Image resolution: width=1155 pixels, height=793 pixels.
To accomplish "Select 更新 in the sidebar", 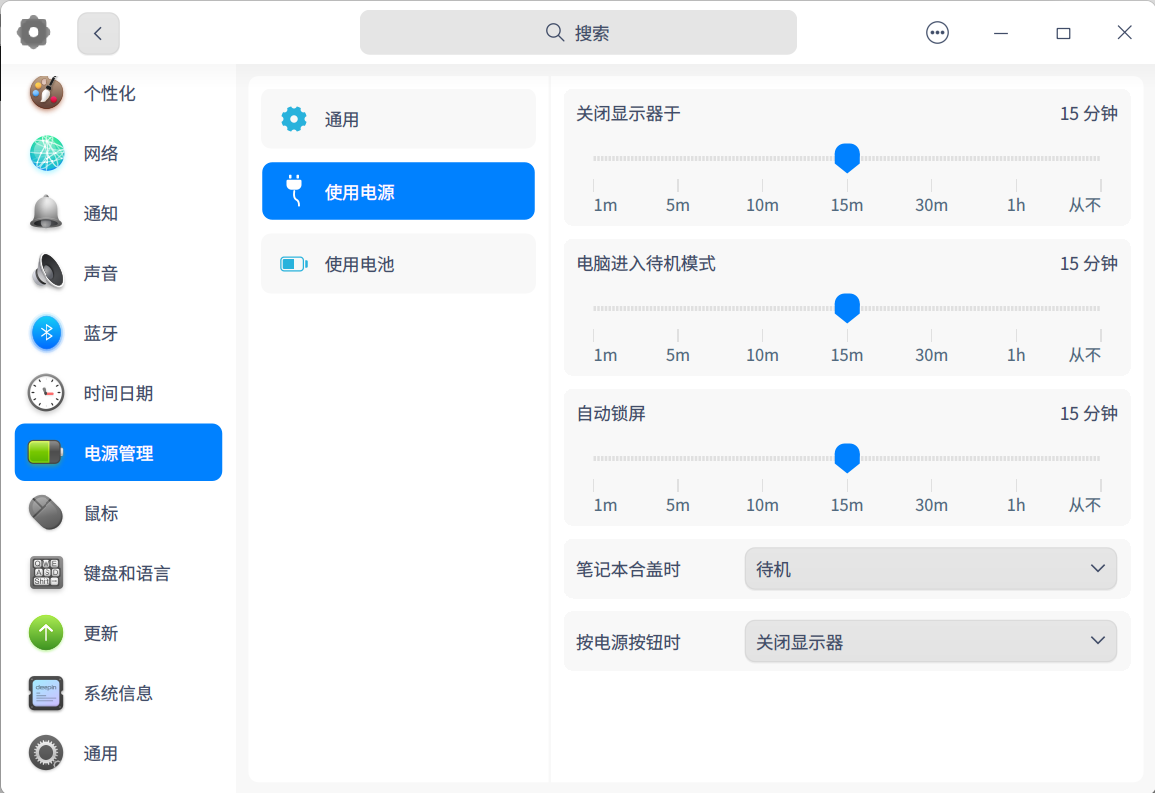I will [x=119, y=632].
